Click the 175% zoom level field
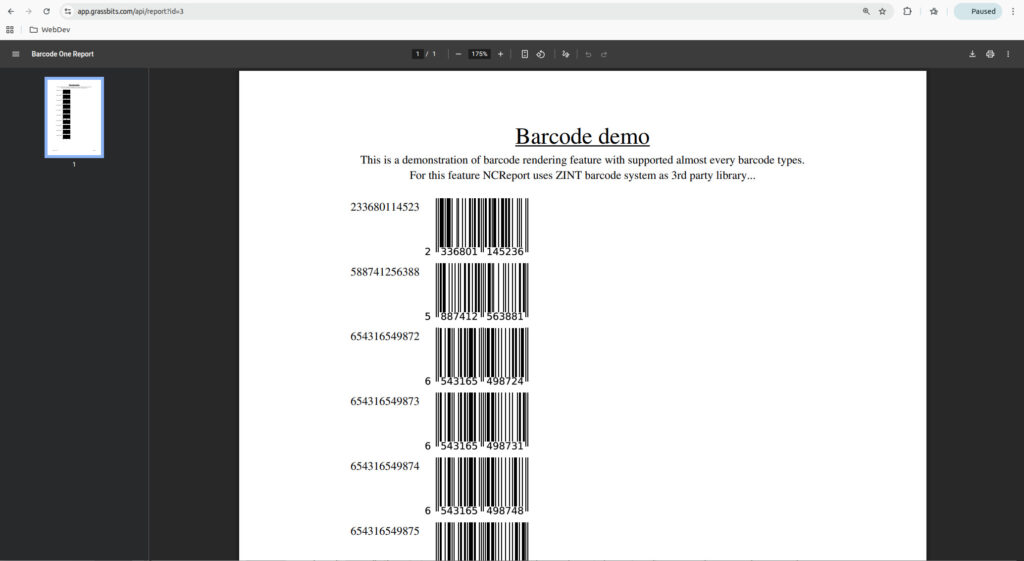The height and width of the screenshot is (561, 1024). pyautogui.click(x=479, y=54)
